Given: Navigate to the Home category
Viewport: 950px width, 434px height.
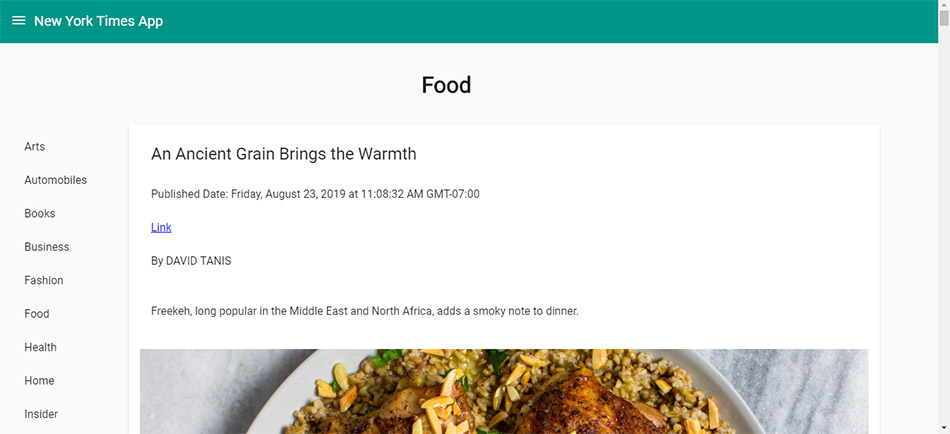Looking at the screenshot, I should (40, 381).
